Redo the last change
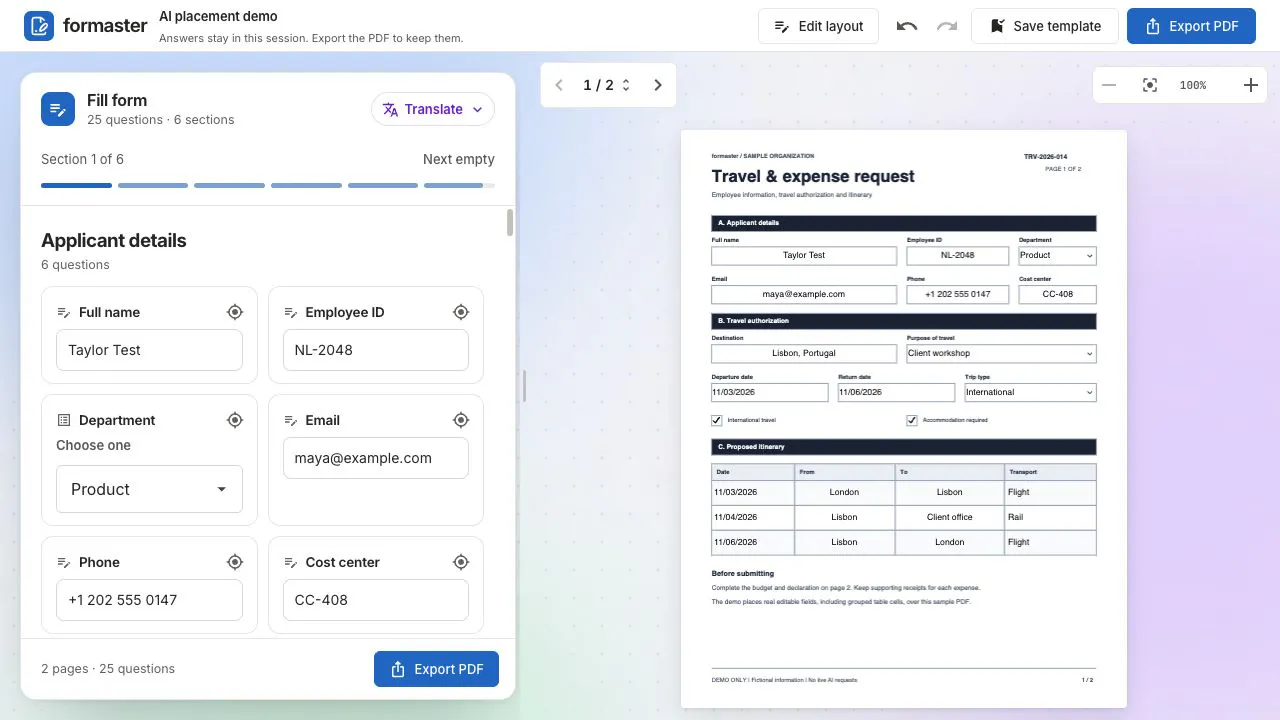 click(x=947, y=26)
